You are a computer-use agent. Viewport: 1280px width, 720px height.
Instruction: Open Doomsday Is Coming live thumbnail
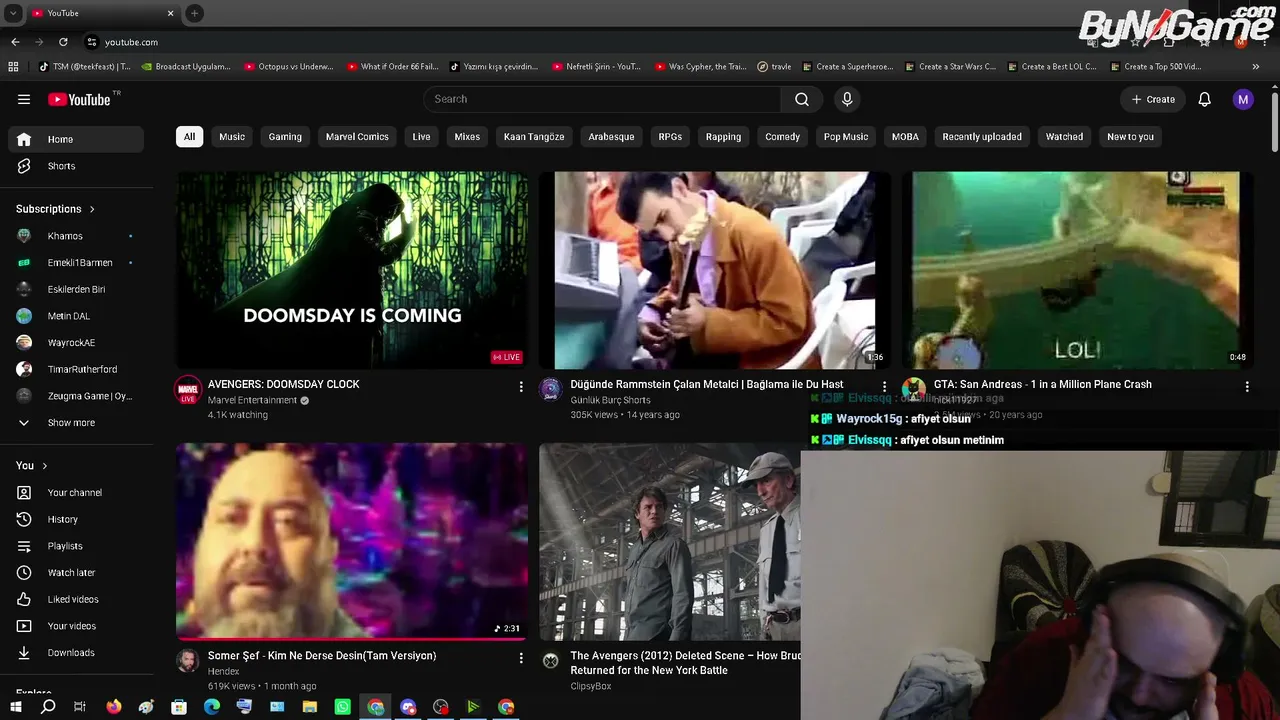coord(352,270)
